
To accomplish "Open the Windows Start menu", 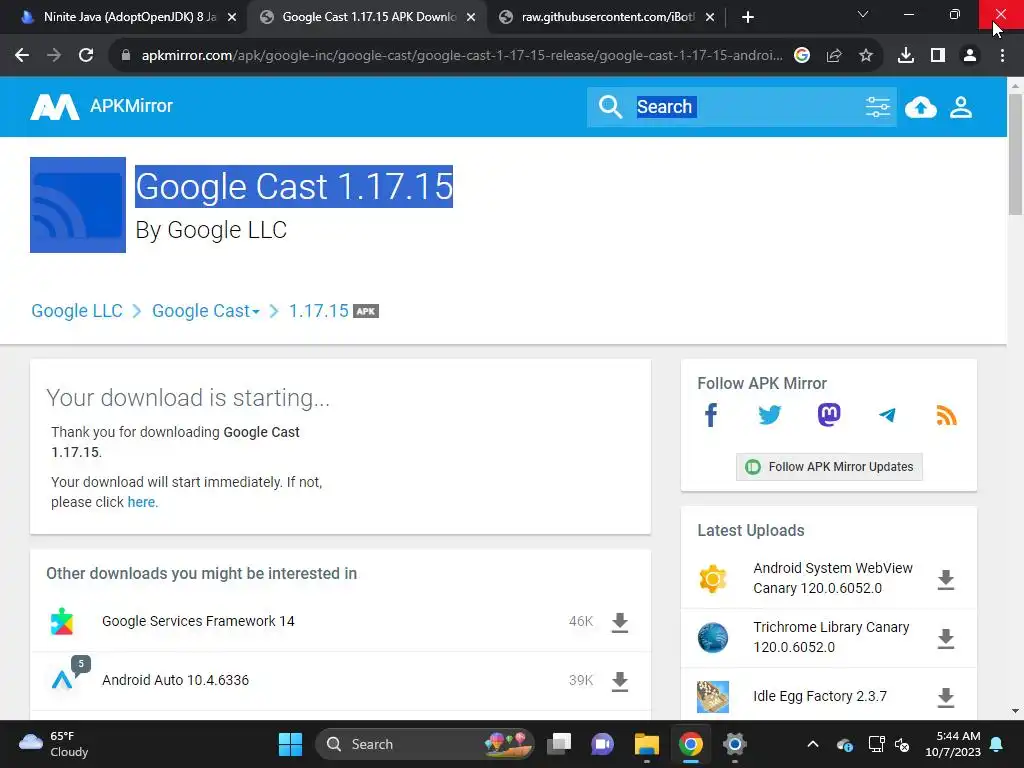I will [290, 744].
